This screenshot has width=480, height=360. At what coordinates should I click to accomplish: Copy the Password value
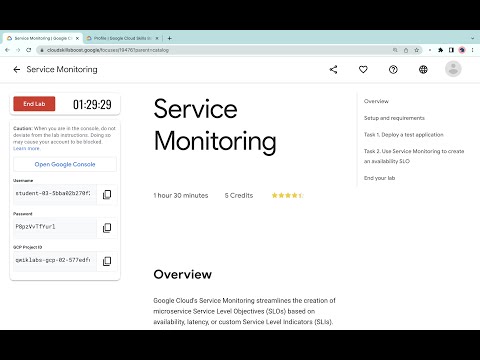click(107, 228)
